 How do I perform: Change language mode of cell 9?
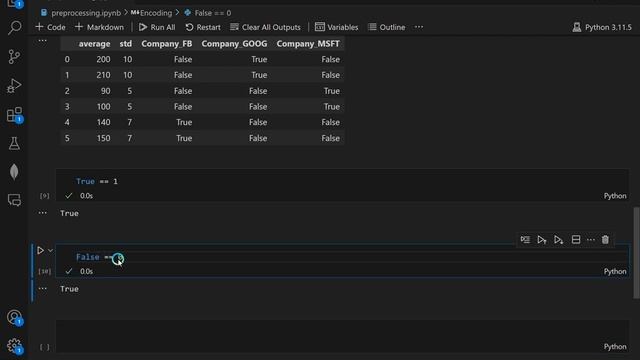tap(615, 196)
